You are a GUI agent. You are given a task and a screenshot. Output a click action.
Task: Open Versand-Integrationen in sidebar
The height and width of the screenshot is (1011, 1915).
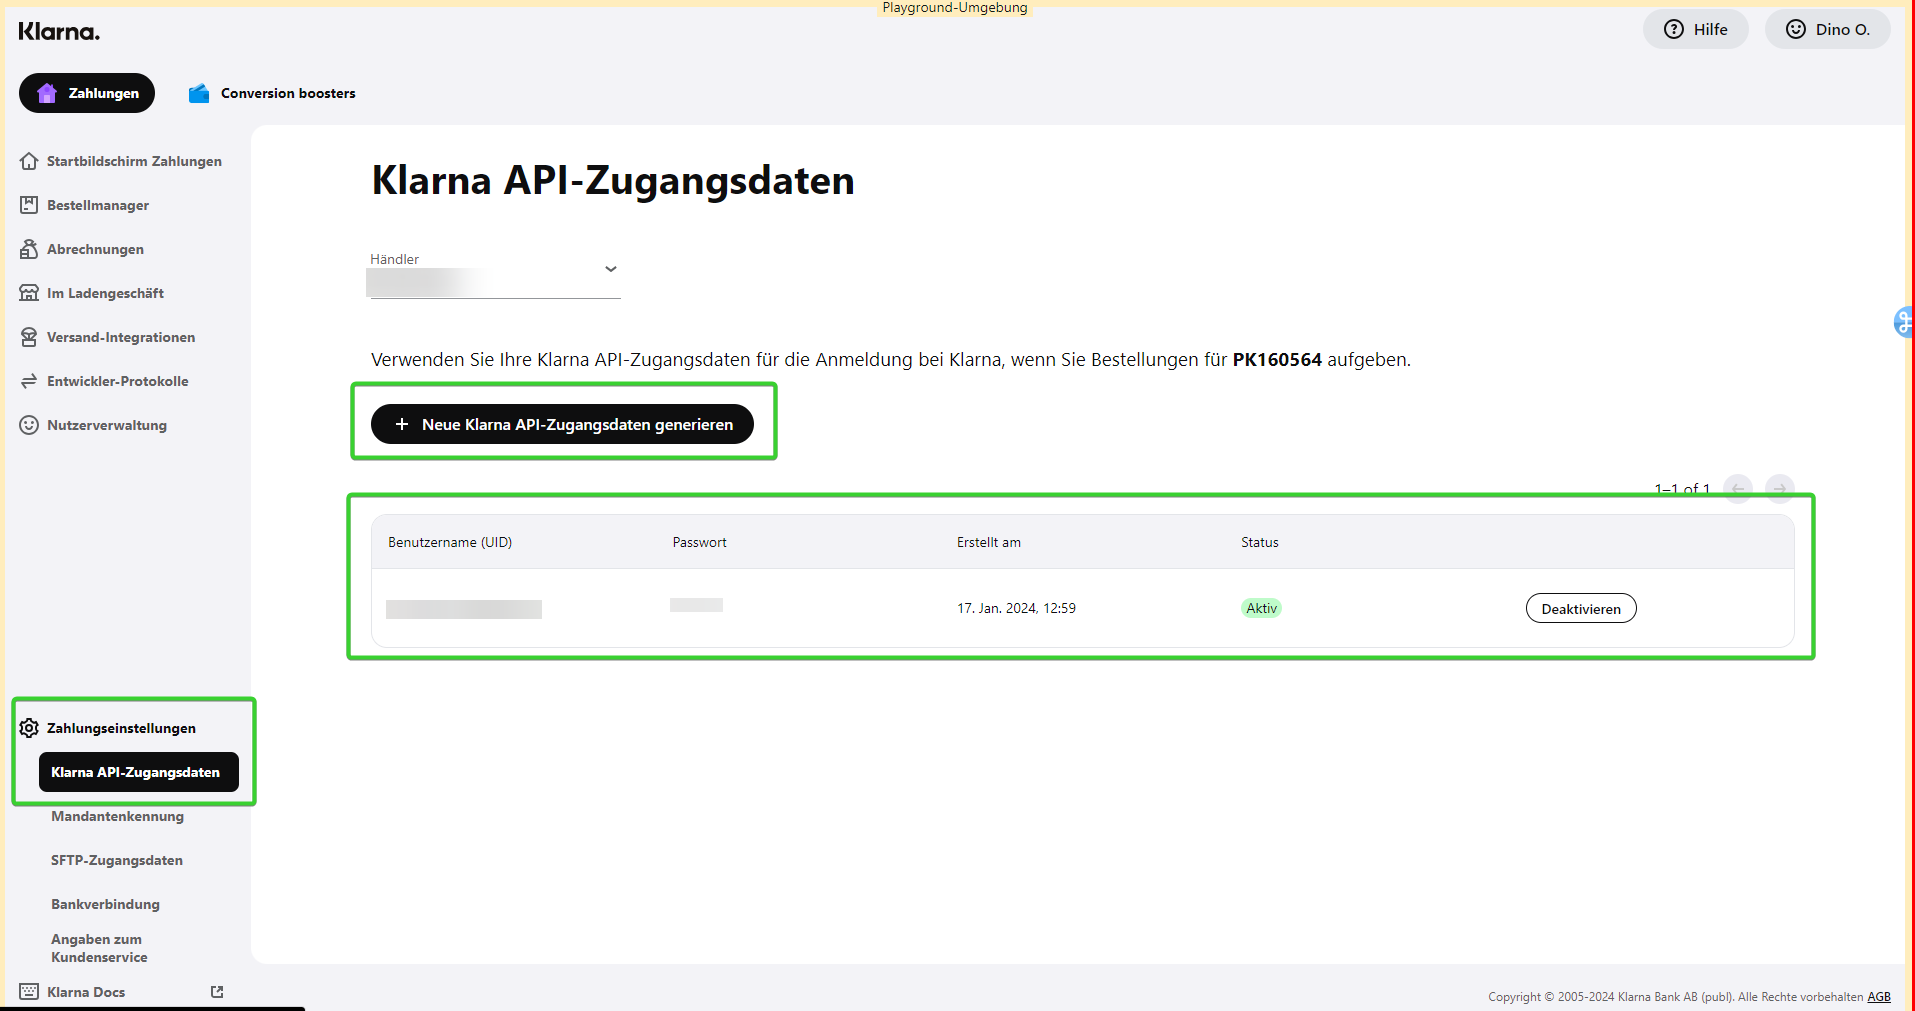(x=108, y=337)
